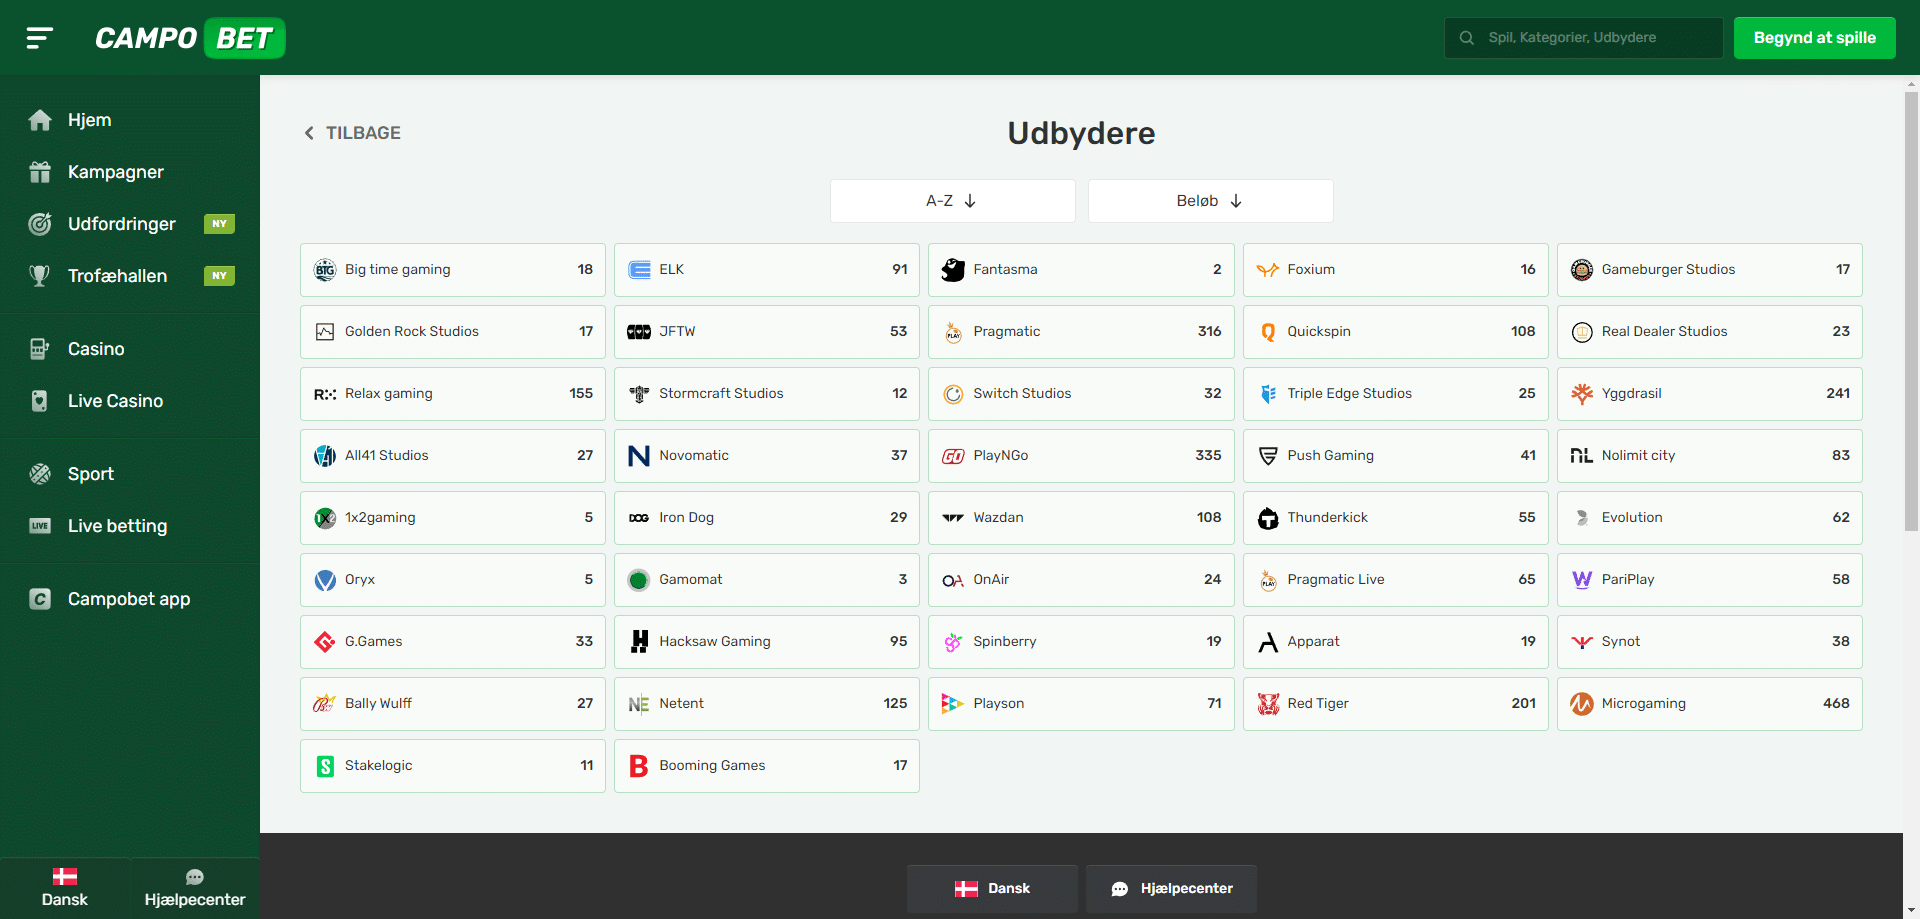This screenshot has width=1920, height=919.
Task: Click the Kampagner gift icon
Action: coord(40,172)
